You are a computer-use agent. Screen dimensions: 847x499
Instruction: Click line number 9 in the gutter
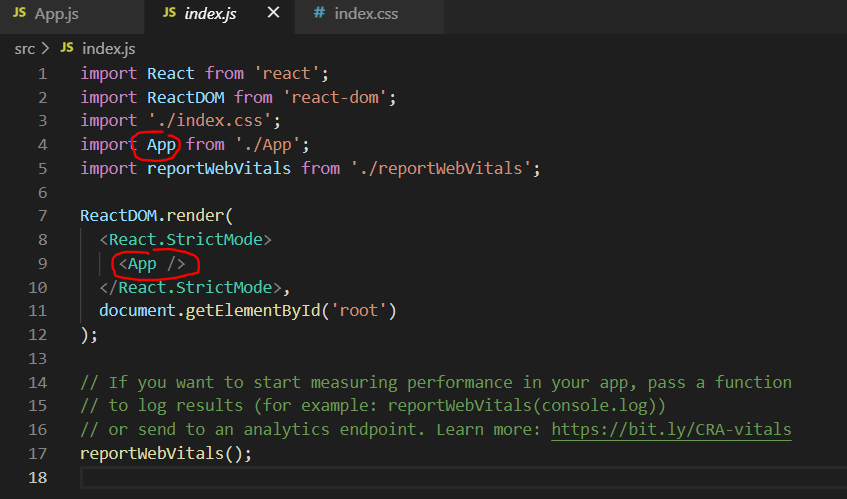[43, 264]
